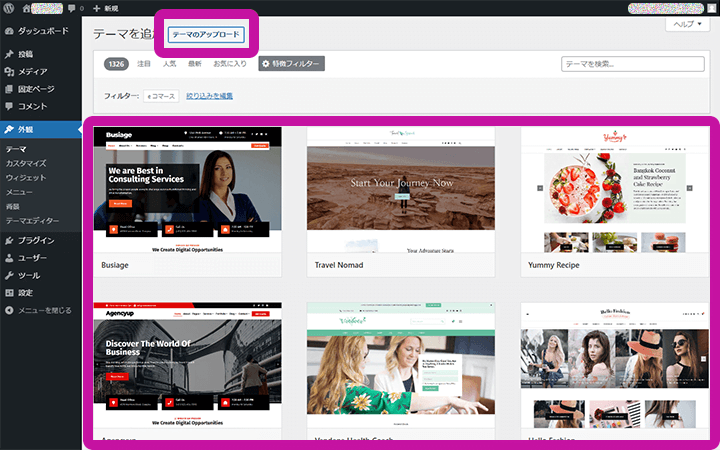This screenshot has width=720, height=450.
Task: Expand 特徴フィルター feature filter panel
Action: click(292, 64)
